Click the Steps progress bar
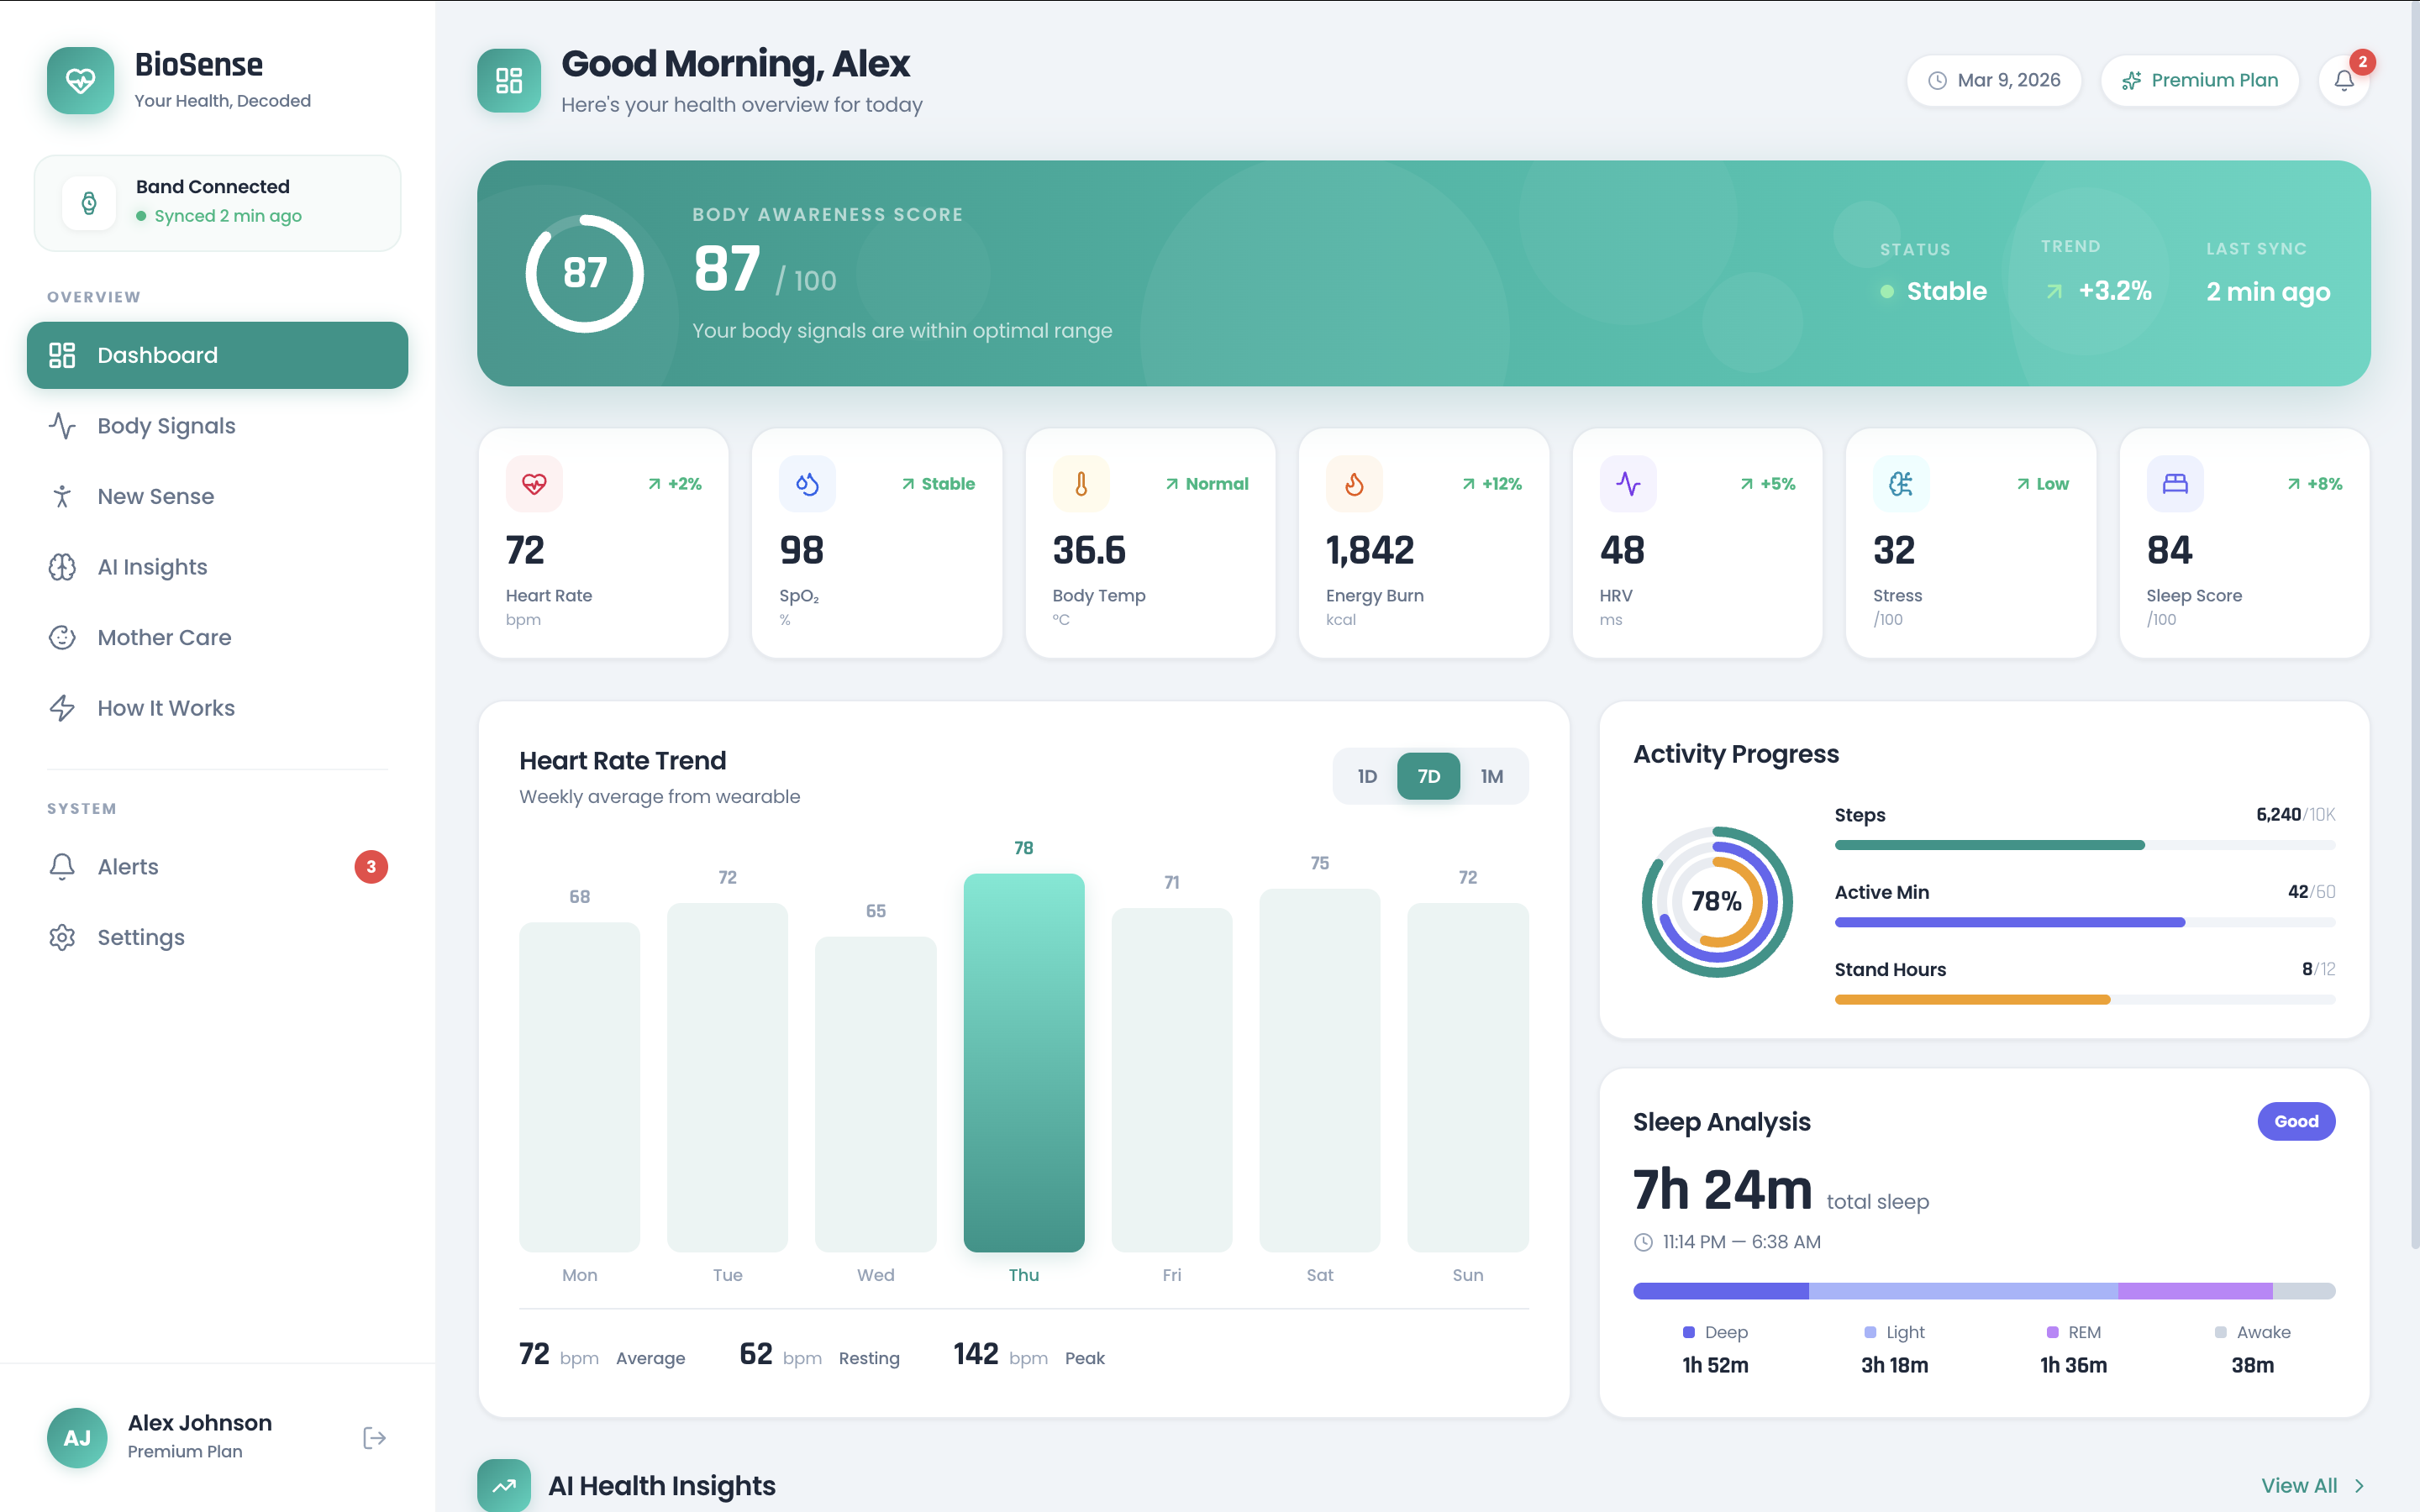 (2084, 845)
